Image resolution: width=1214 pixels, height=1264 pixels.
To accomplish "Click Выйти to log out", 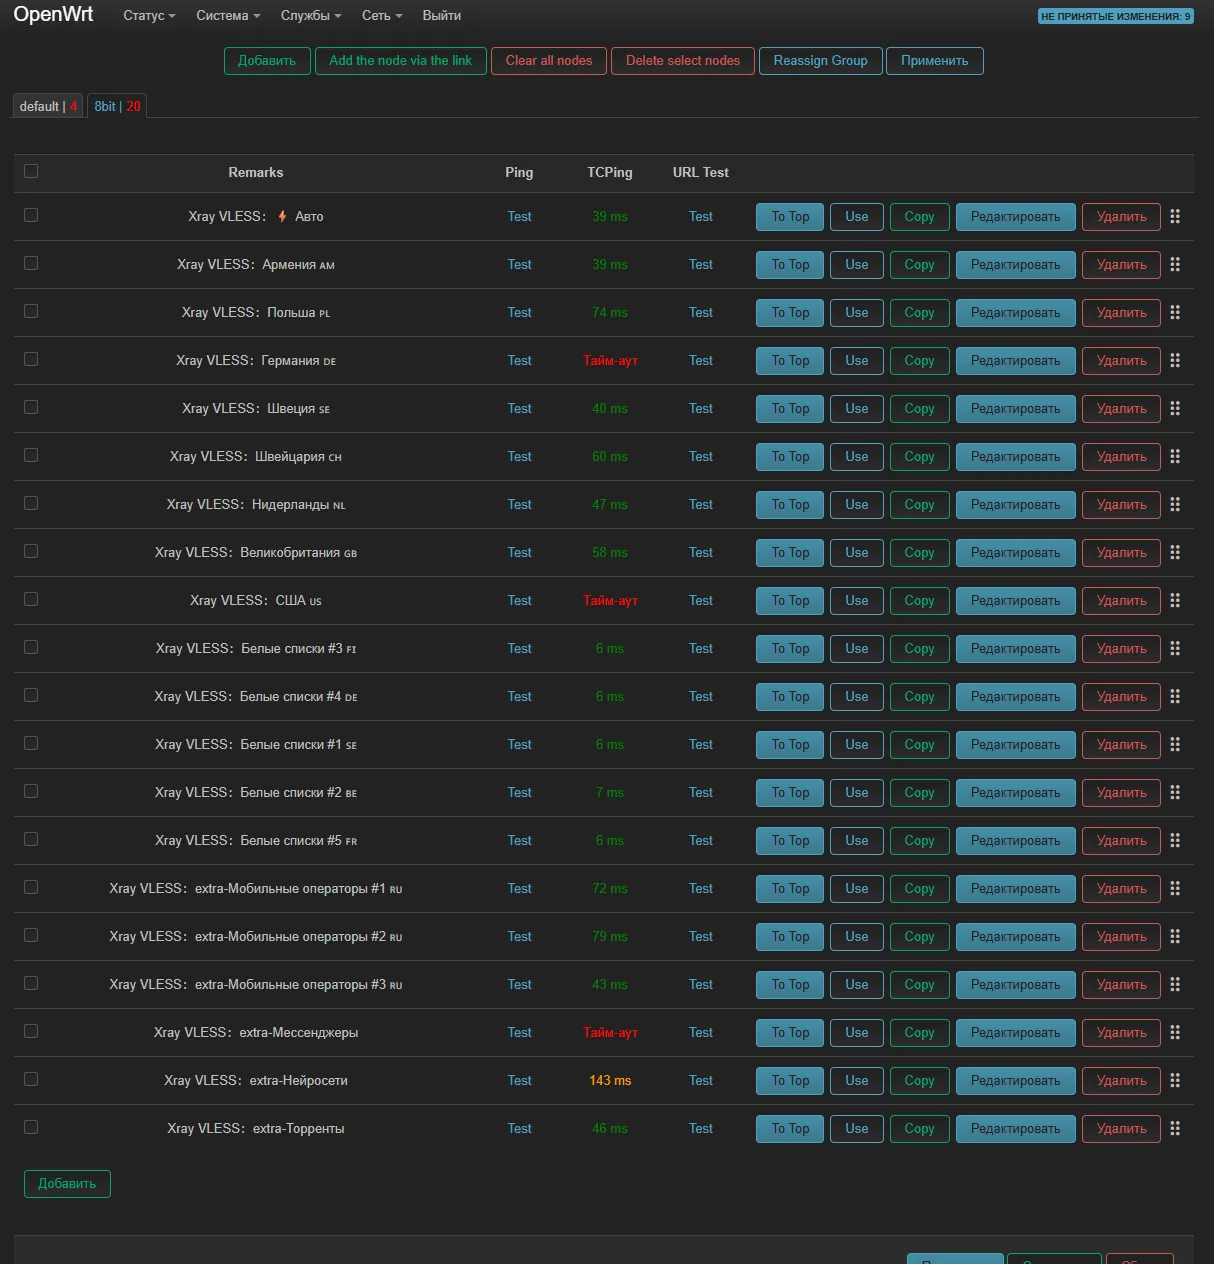I will click(442, 16).
